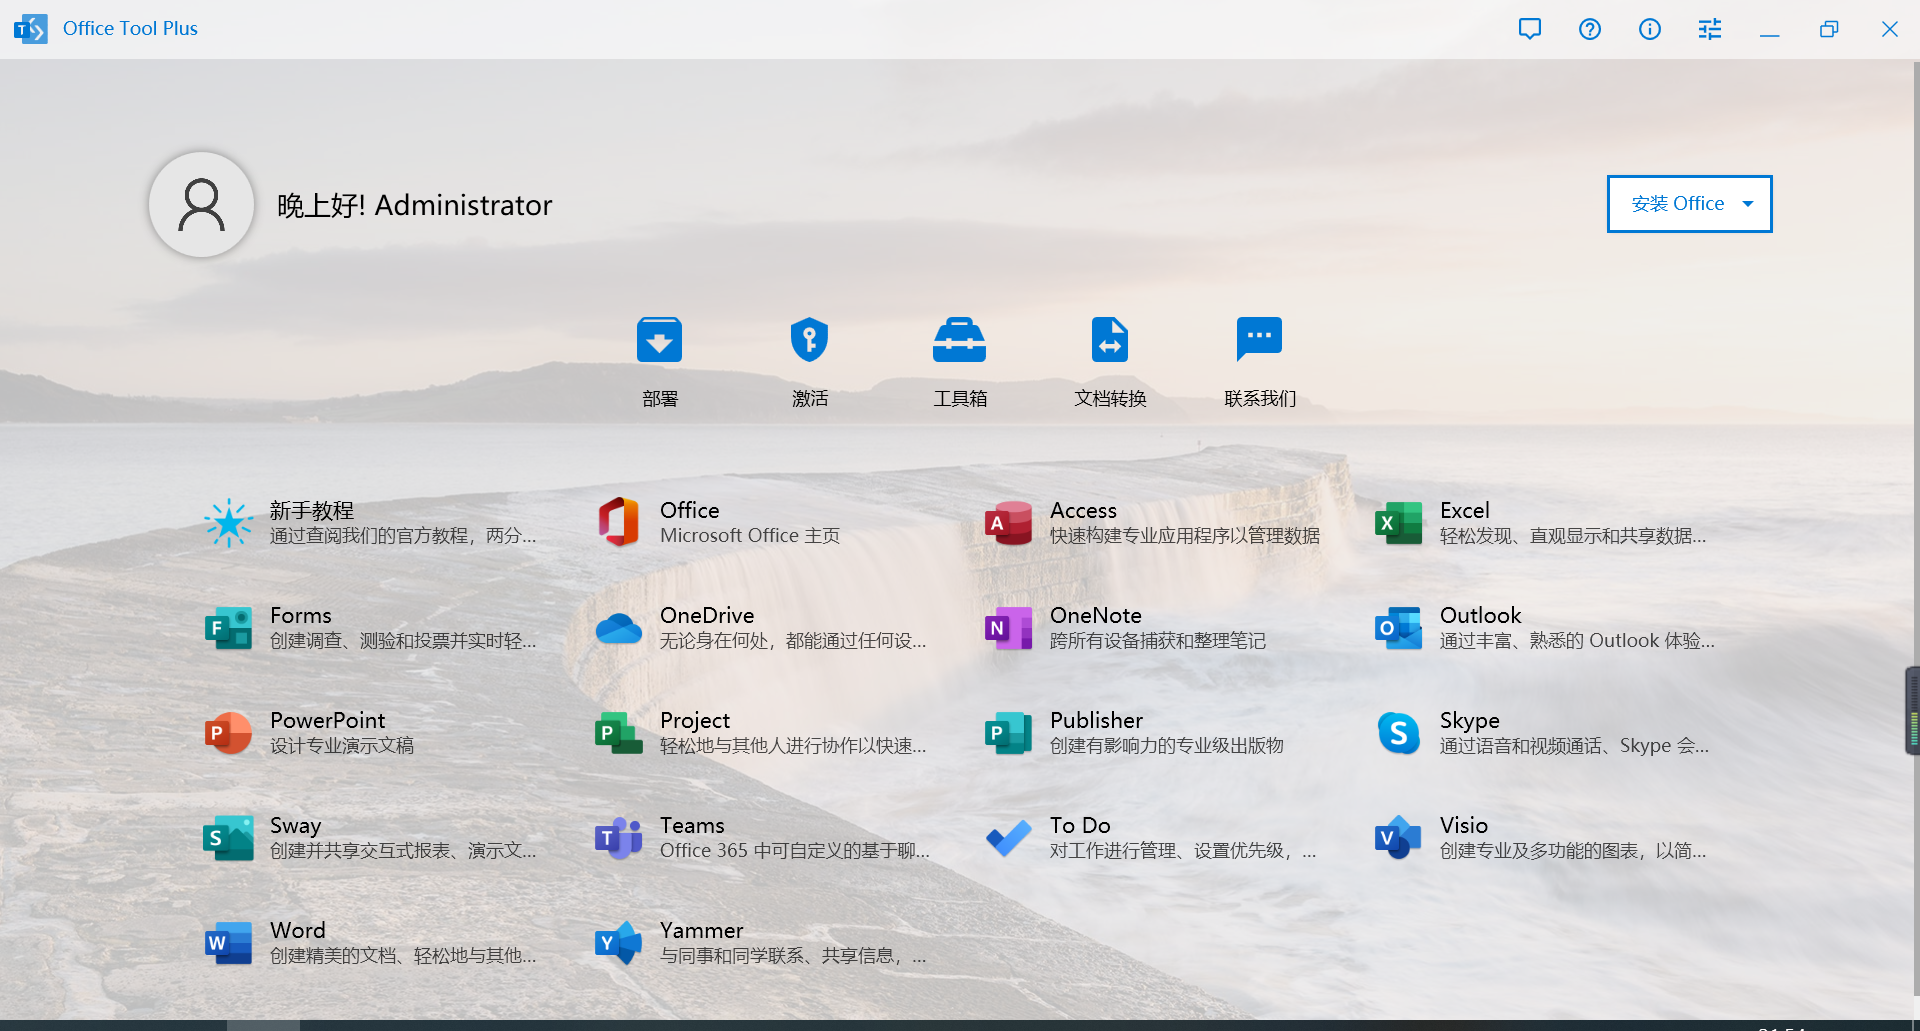Open the OneDrive cloud icon
This screenshot has height=1031, width=1920.
pyautogui.click(x=619, y=628)
